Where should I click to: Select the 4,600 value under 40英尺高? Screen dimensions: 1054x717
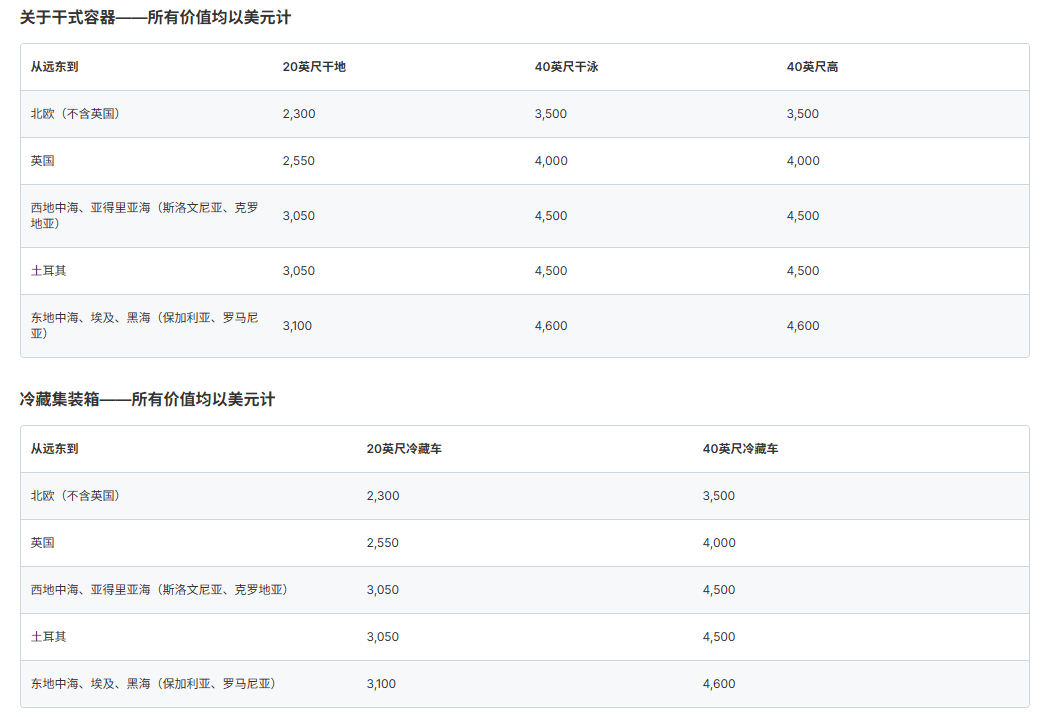(803, 326)
